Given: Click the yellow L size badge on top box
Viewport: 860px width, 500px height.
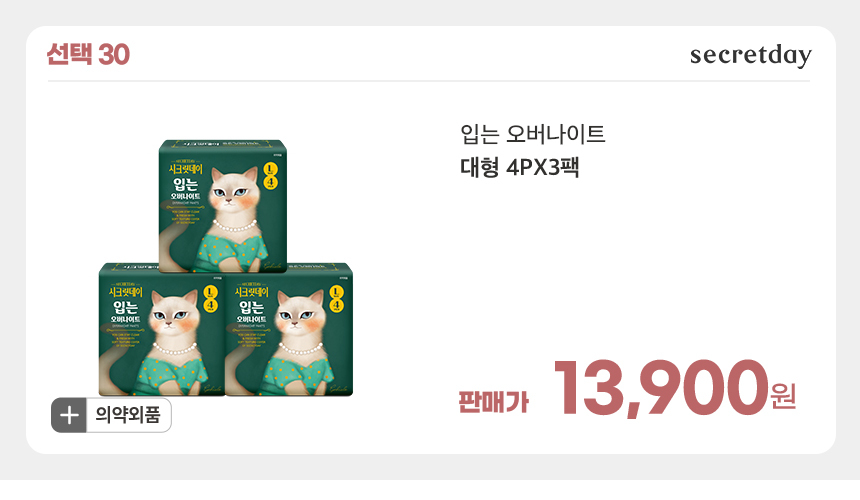Looking at the screenshot, I should 270,169.
